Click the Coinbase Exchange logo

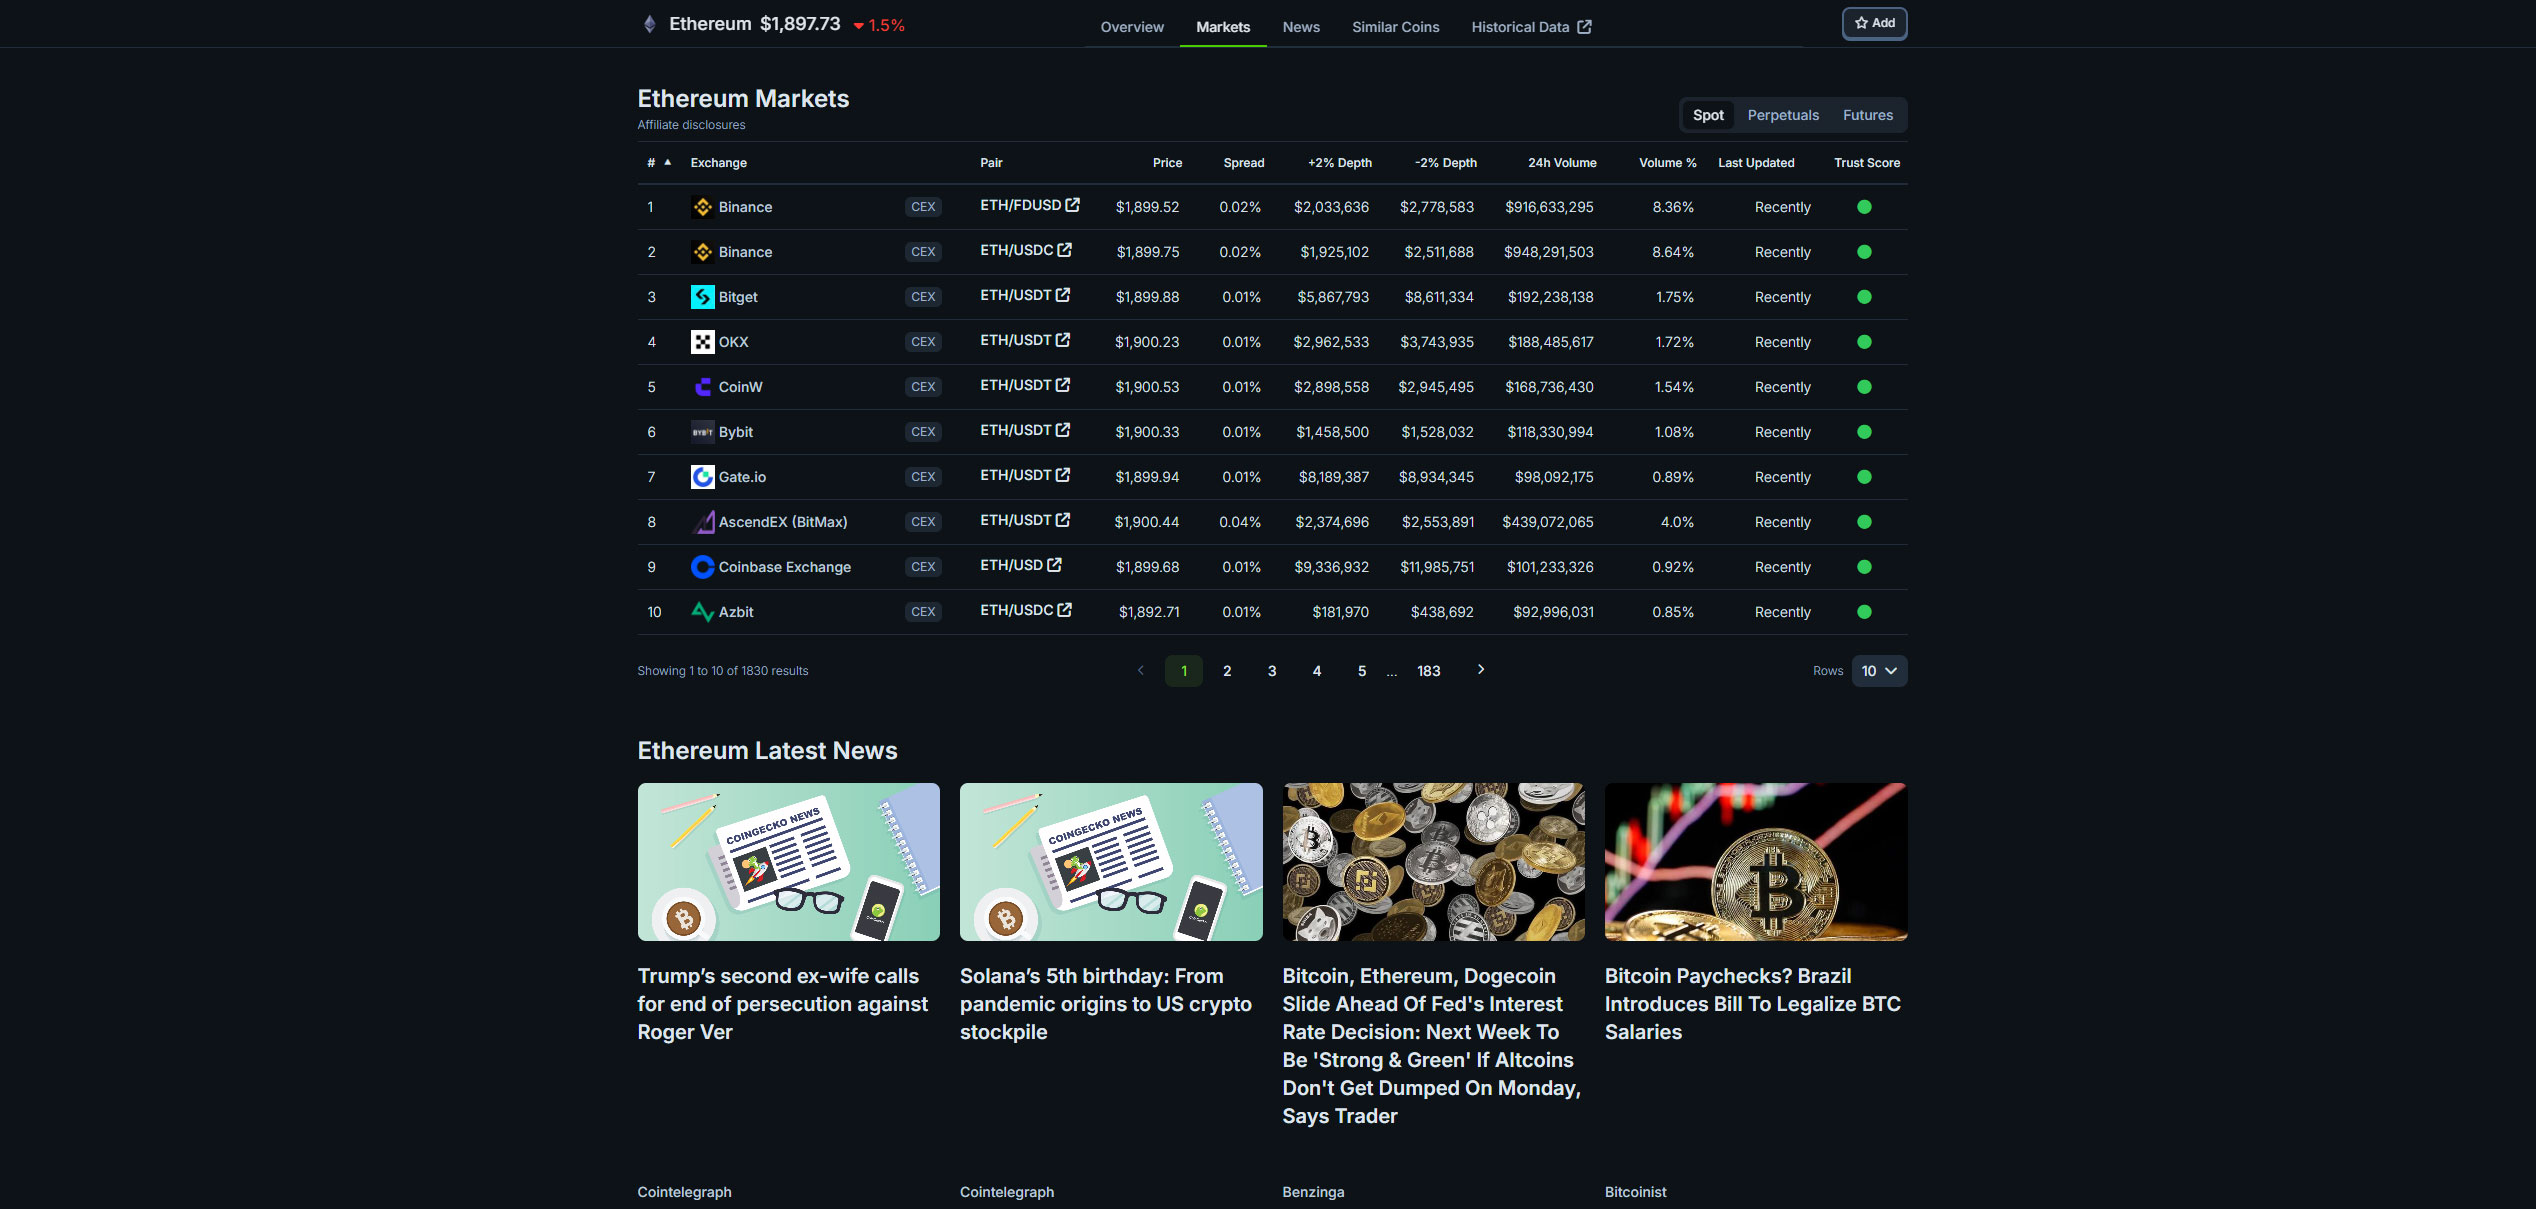pyautogui.click(x=703, y=567)
